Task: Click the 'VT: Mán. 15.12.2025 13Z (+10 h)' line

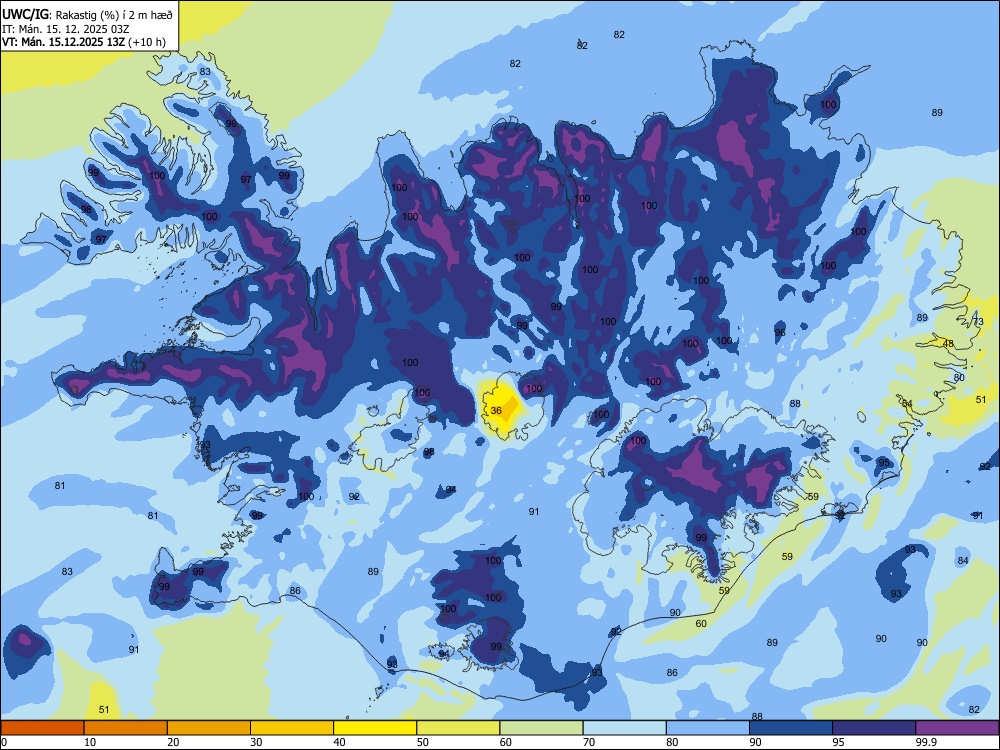Action: pyautogui.click(x=84, y=42)
